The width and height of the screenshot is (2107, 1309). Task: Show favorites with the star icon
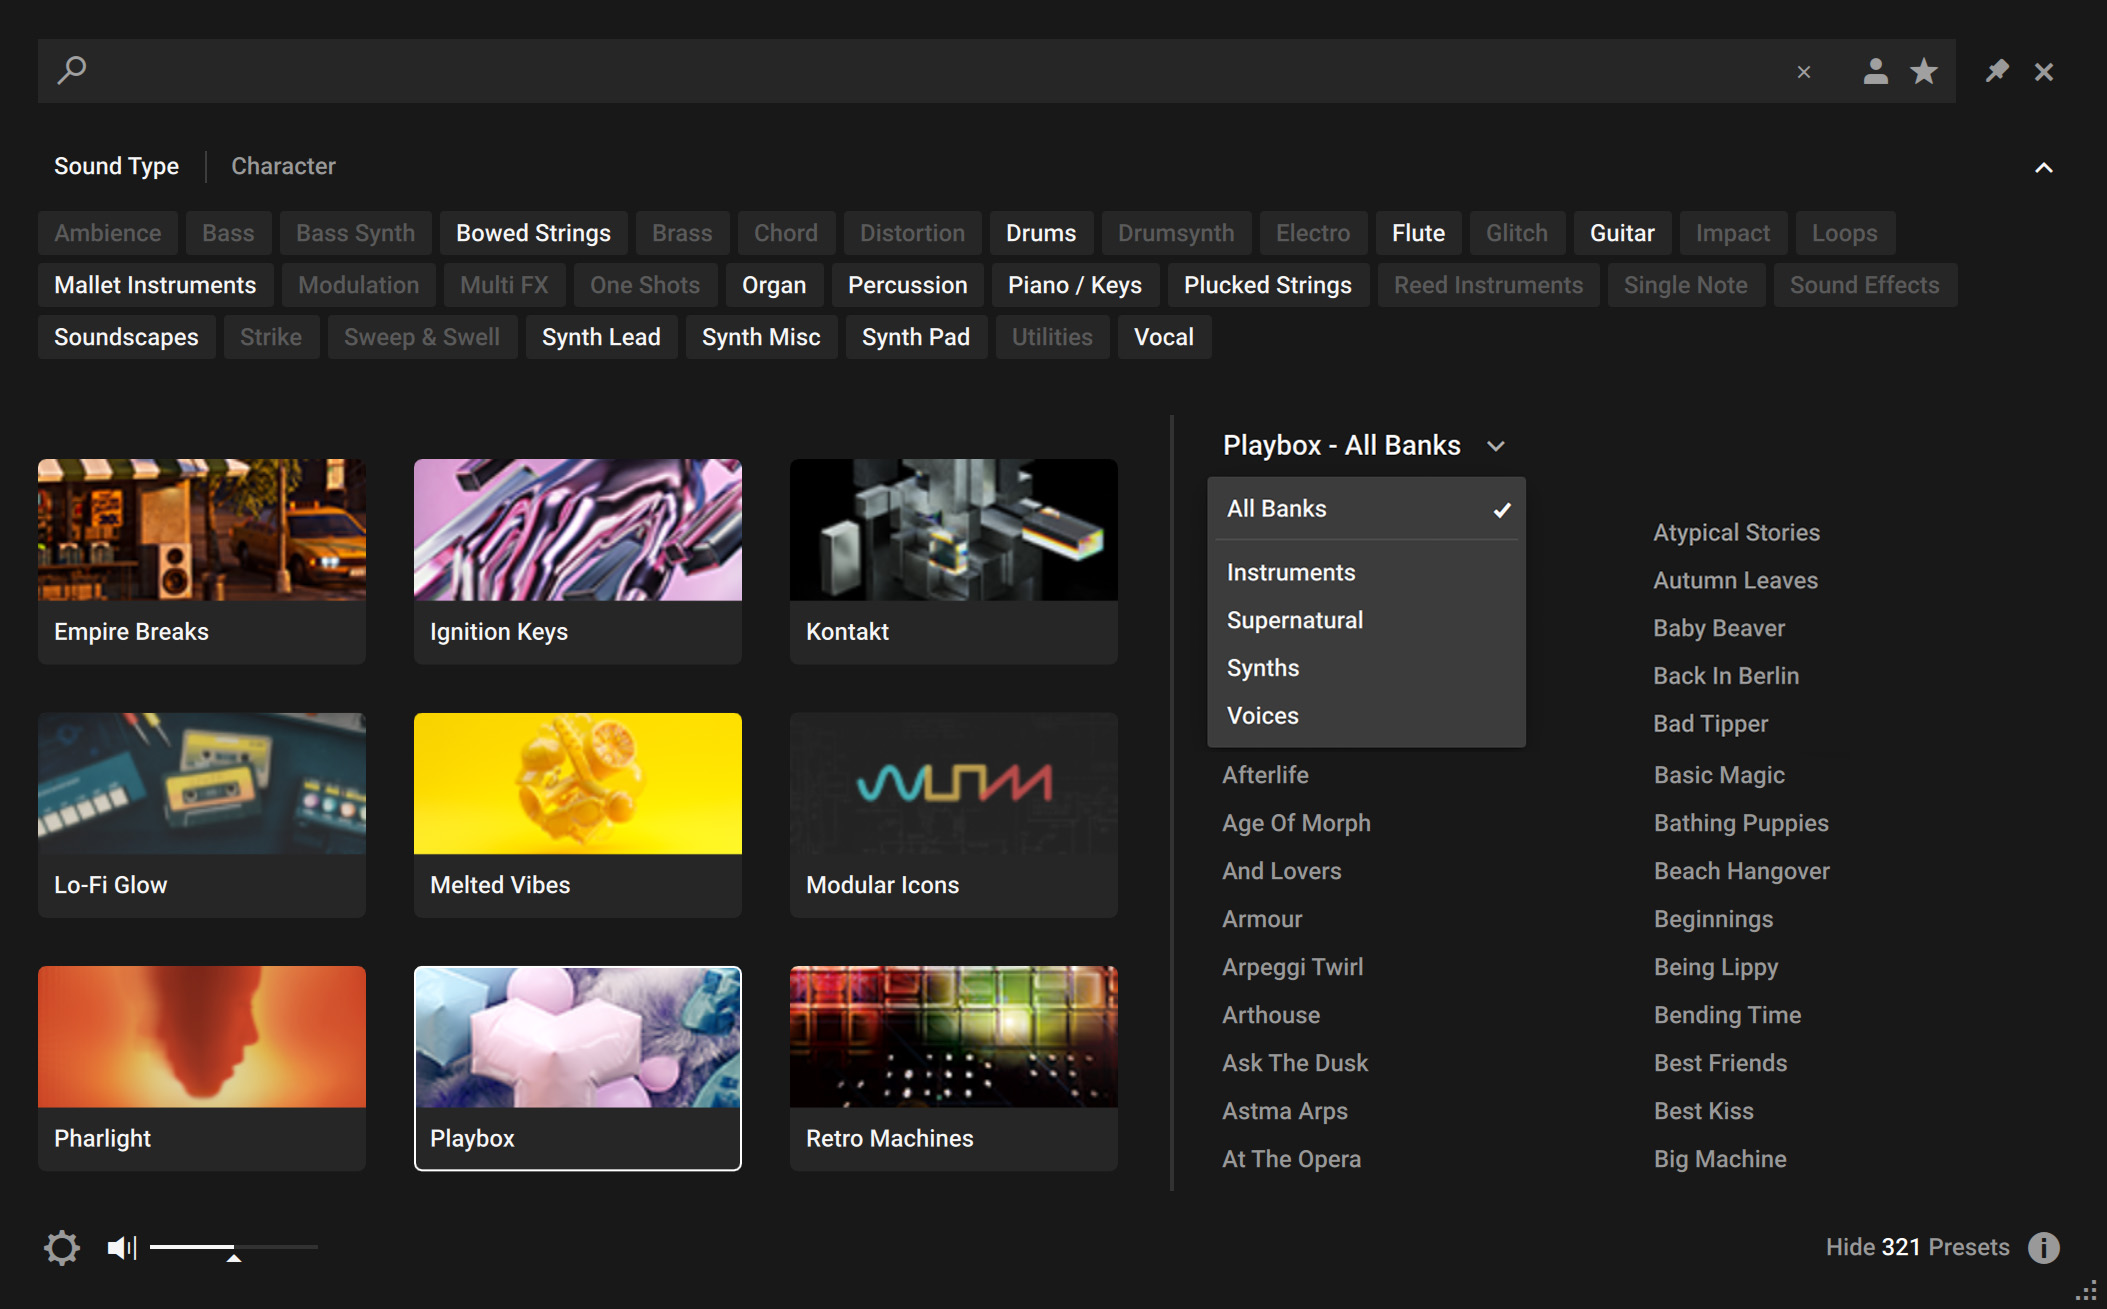(1923, 71)
